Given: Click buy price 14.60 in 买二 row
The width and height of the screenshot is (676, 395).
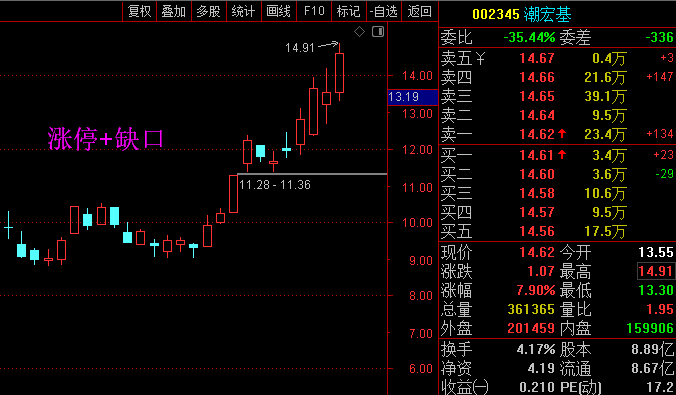Looking at the screenshot, I should (537, 174).
